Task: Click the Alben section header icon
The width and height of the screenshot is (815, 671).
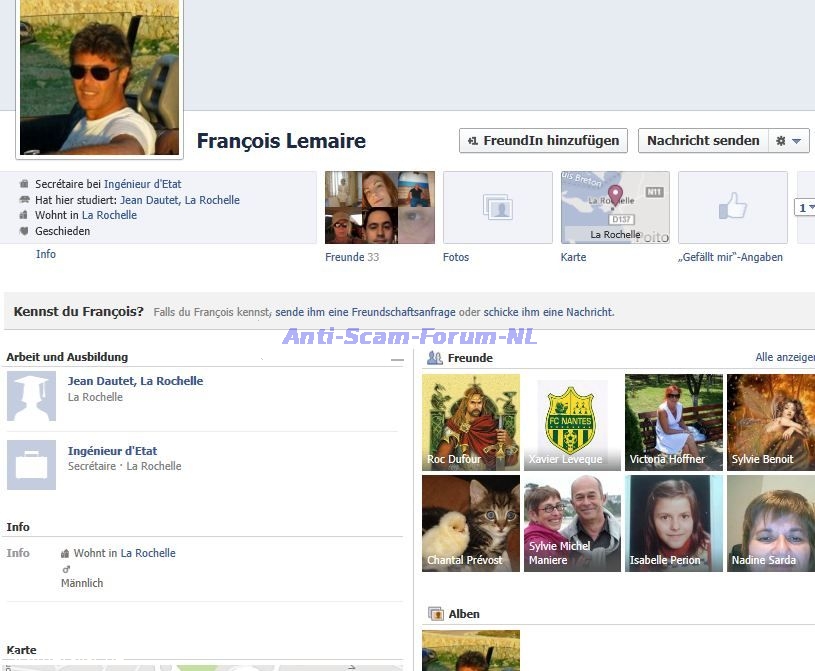Action: 435,614
